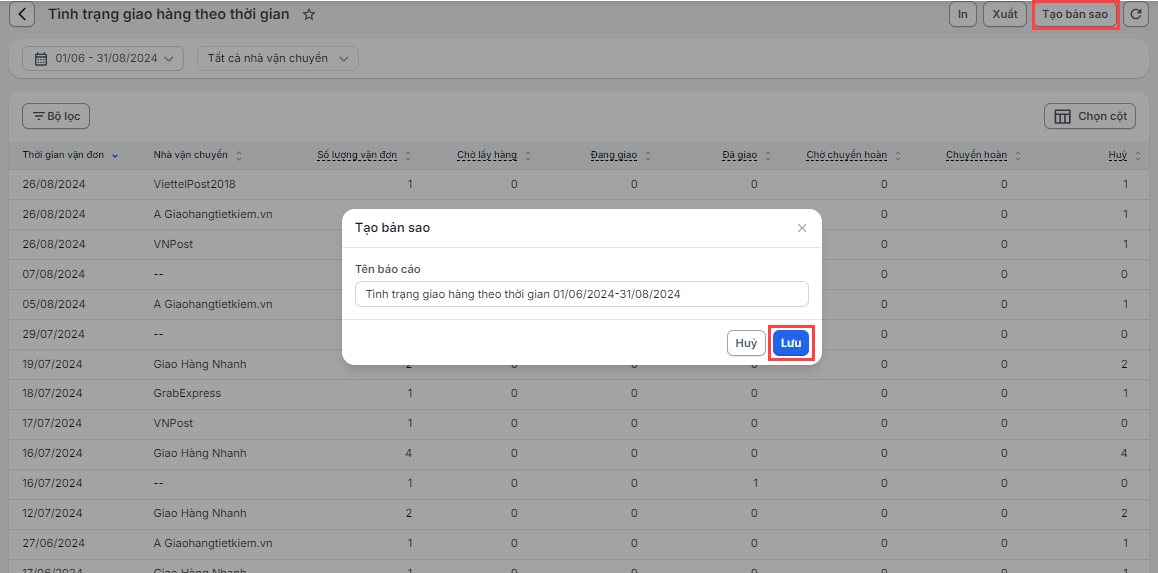Screen dimensions: 1158x573
Task: Click the Tạo bản sao button
Action: click(1074, 14)
